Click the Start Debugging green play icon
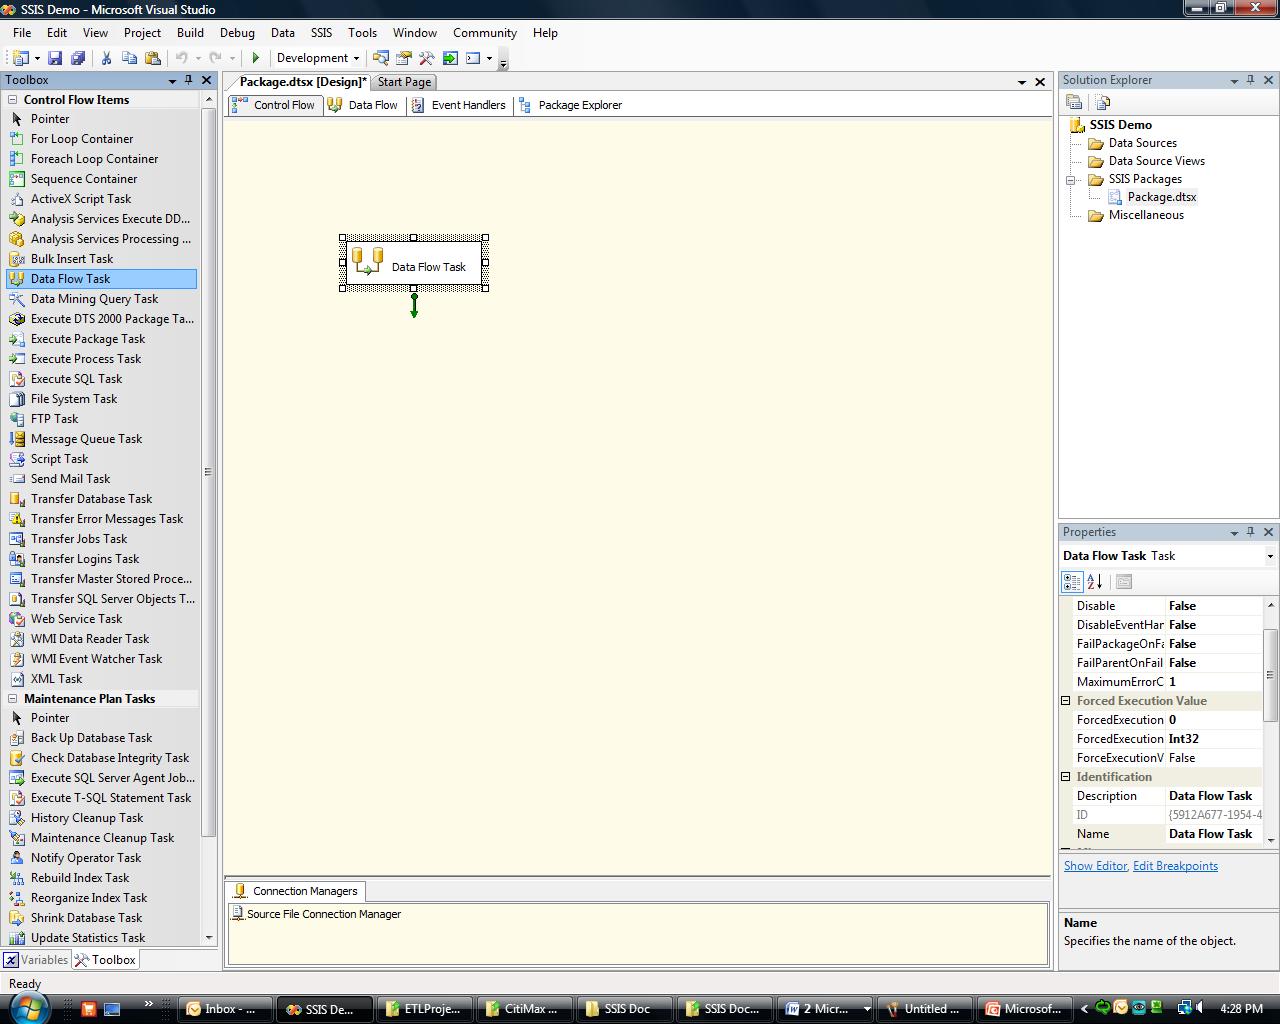This screenshot has width=1280, height=1024. [256, 58]
